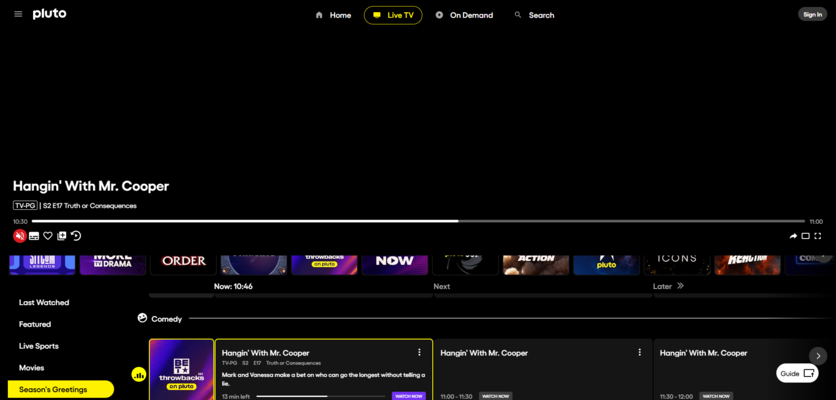The width and height of the screenshot is (836, 400).
Task: Unmute the video with the red speaker icon
Action: click(20, 236)
